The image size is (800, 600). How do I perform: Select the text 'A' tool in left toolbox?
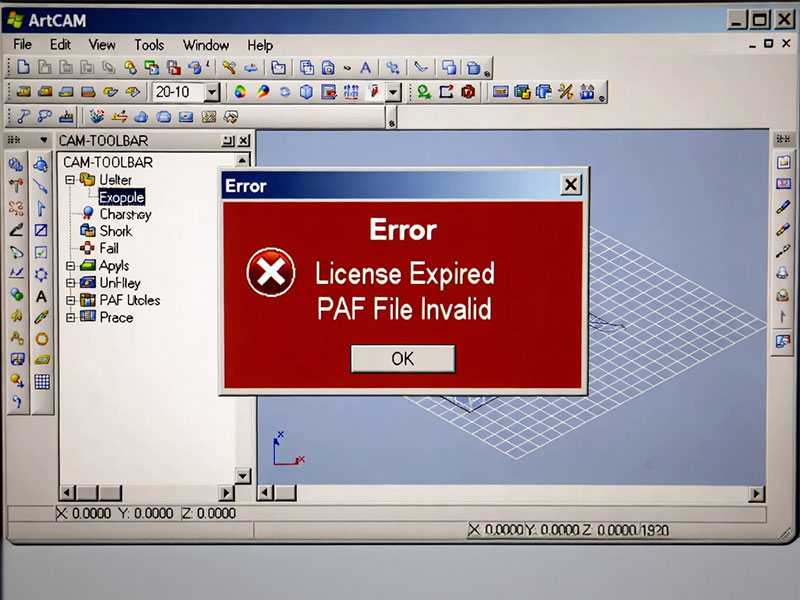(x=41, y=297)
